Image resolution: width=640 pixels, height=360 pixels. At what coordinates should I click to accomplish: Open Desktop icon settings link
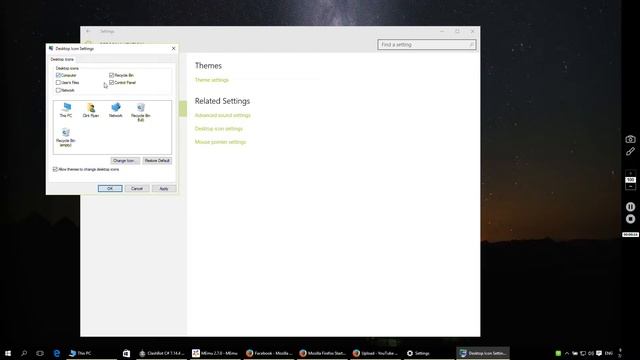pos(218,129)
